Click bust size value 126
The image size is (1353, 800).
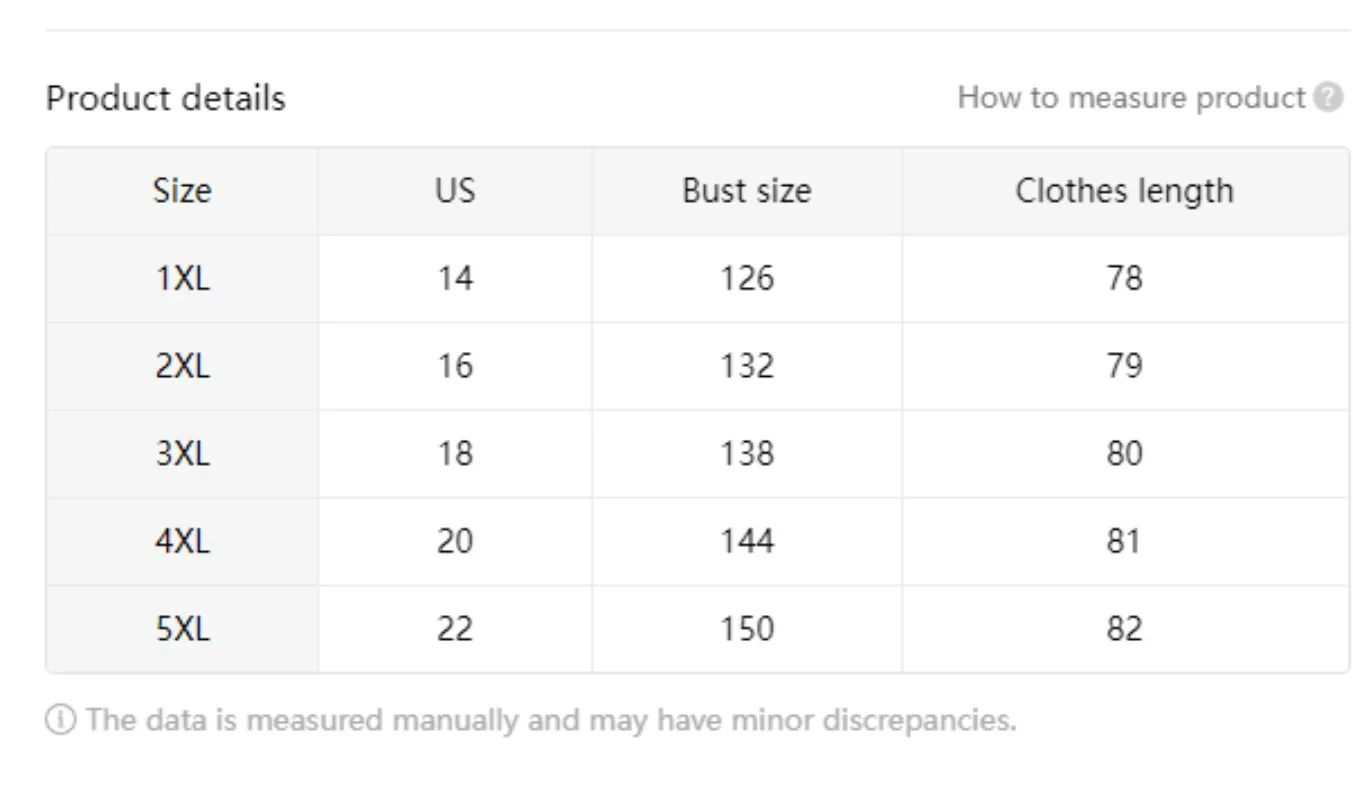click(x=746, y=278)
